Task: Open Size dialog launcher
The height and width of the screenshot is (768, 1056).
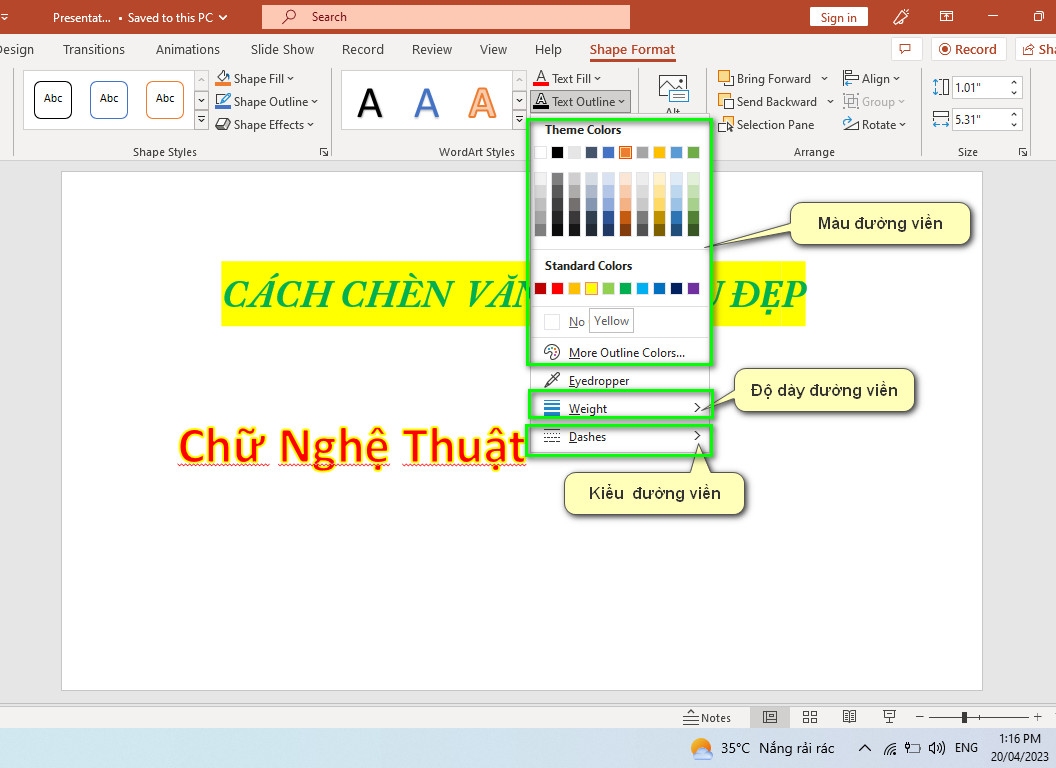Action: 1023,152
